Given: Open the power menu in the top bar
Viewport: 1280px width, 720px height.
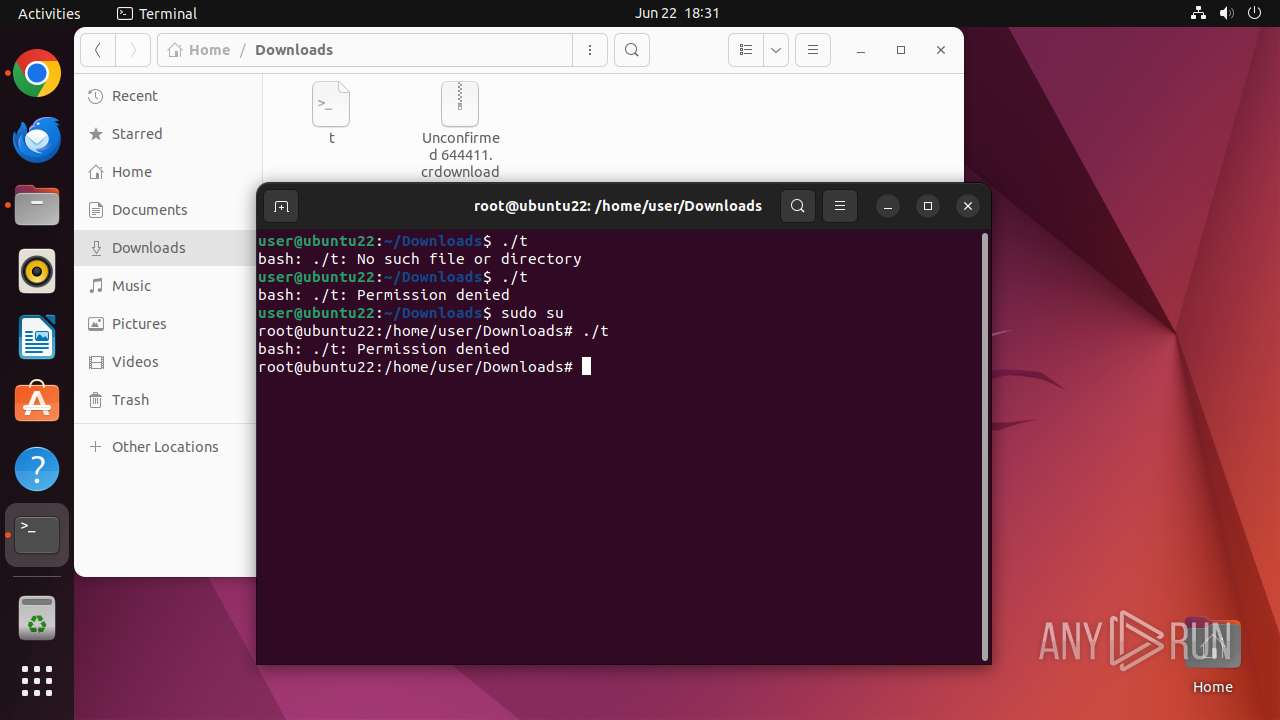Looking at the screenshot, I should (x=1255, y=13).
